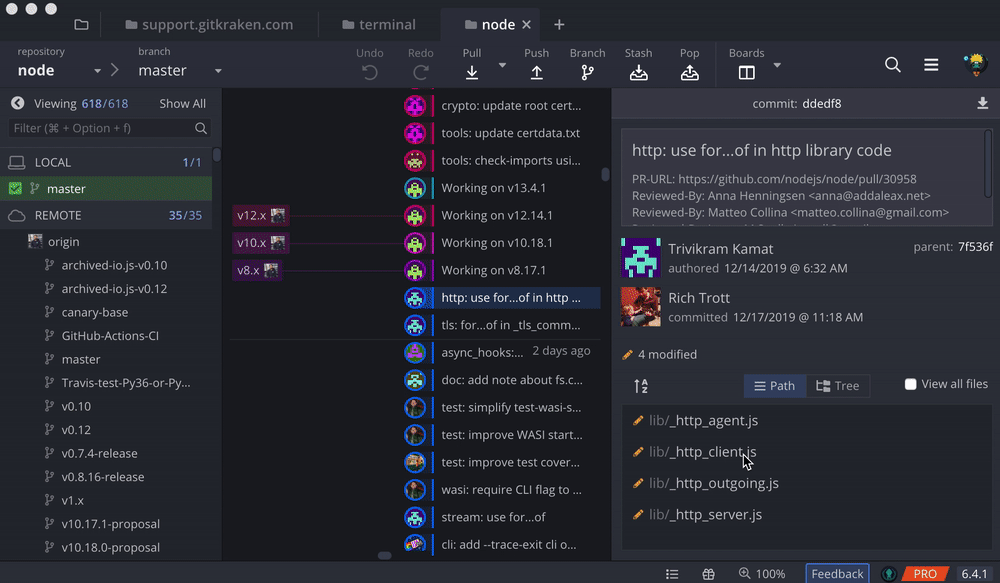This screenshot has width=1000, height=583.
Task: Open the user profile avatar
Action: tap(975, 64)
